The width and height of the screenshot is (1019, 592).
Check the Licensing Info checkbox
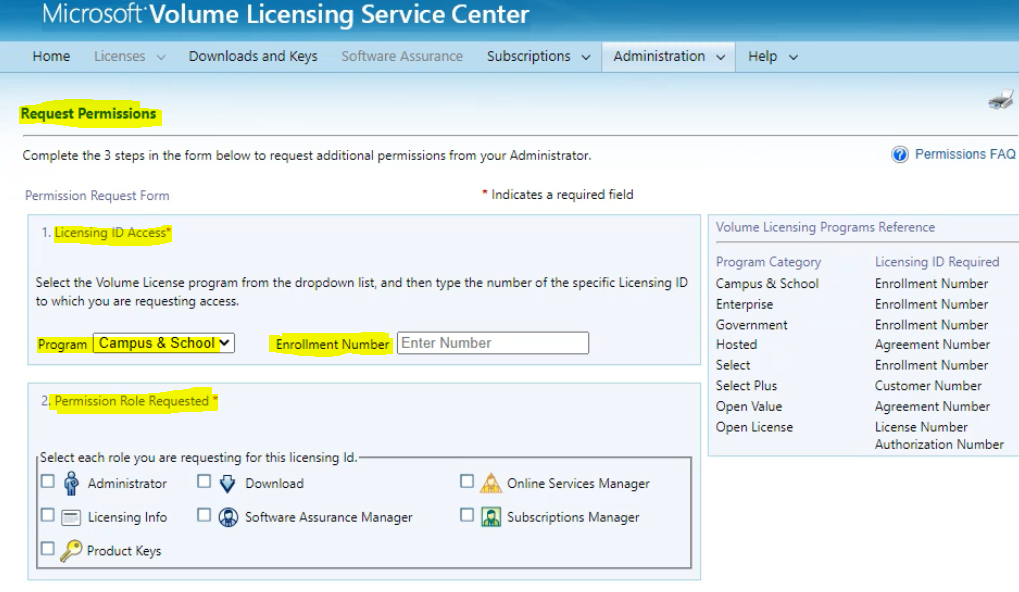pyautogui.click(x=47, y=515)
